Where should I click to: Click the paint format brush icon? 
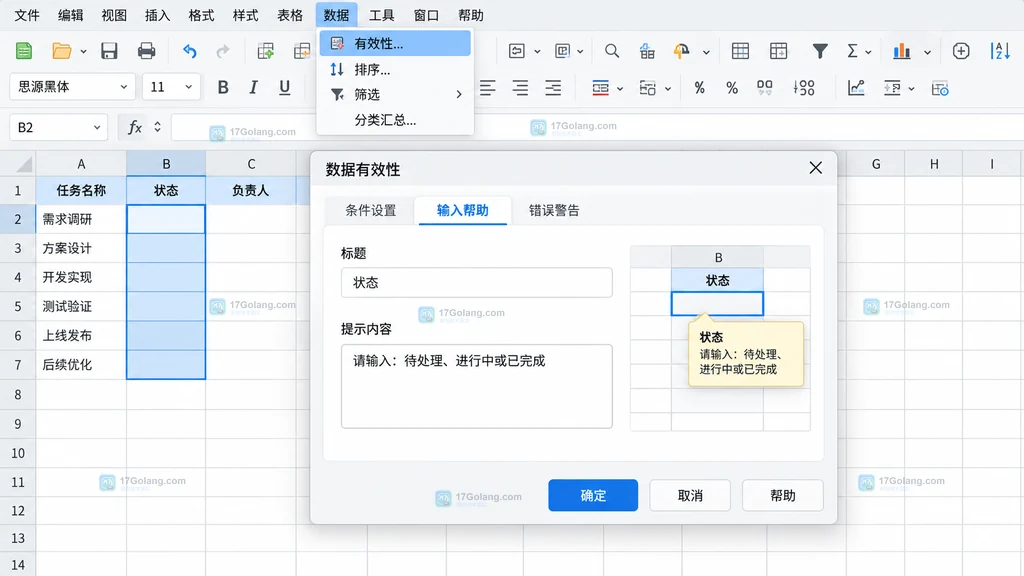coord(681,51)
